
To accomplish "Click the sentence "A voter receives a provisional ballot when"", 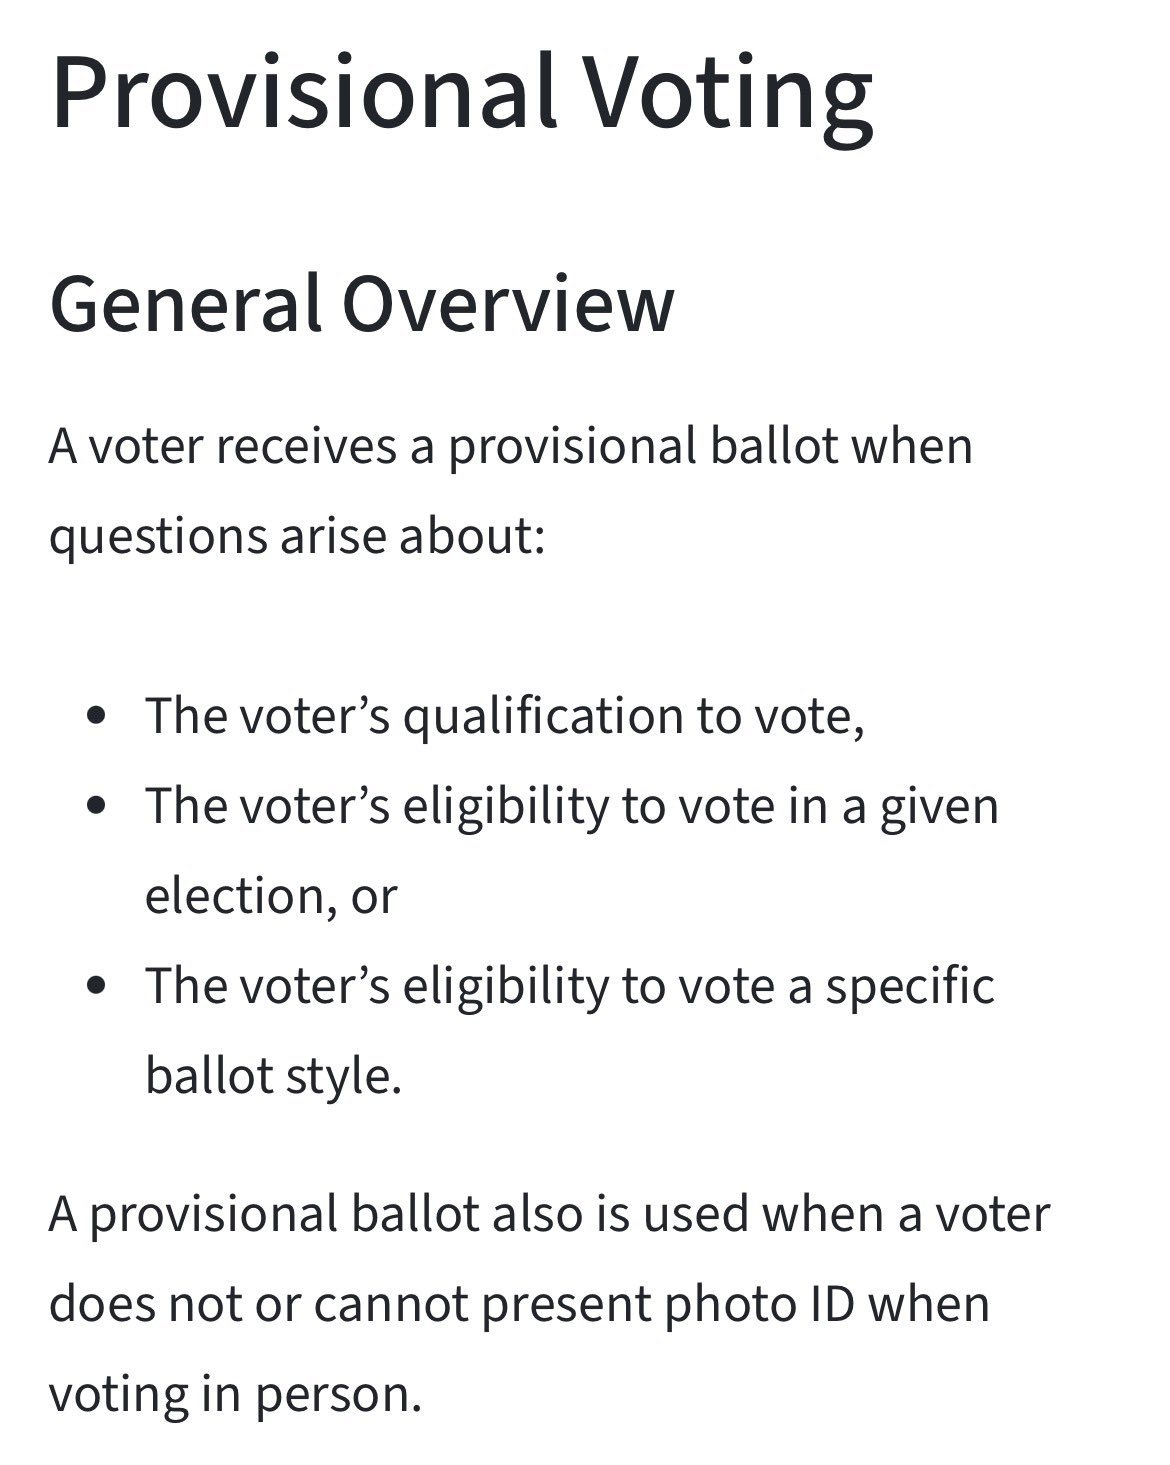I will click(x=510, y=446).
